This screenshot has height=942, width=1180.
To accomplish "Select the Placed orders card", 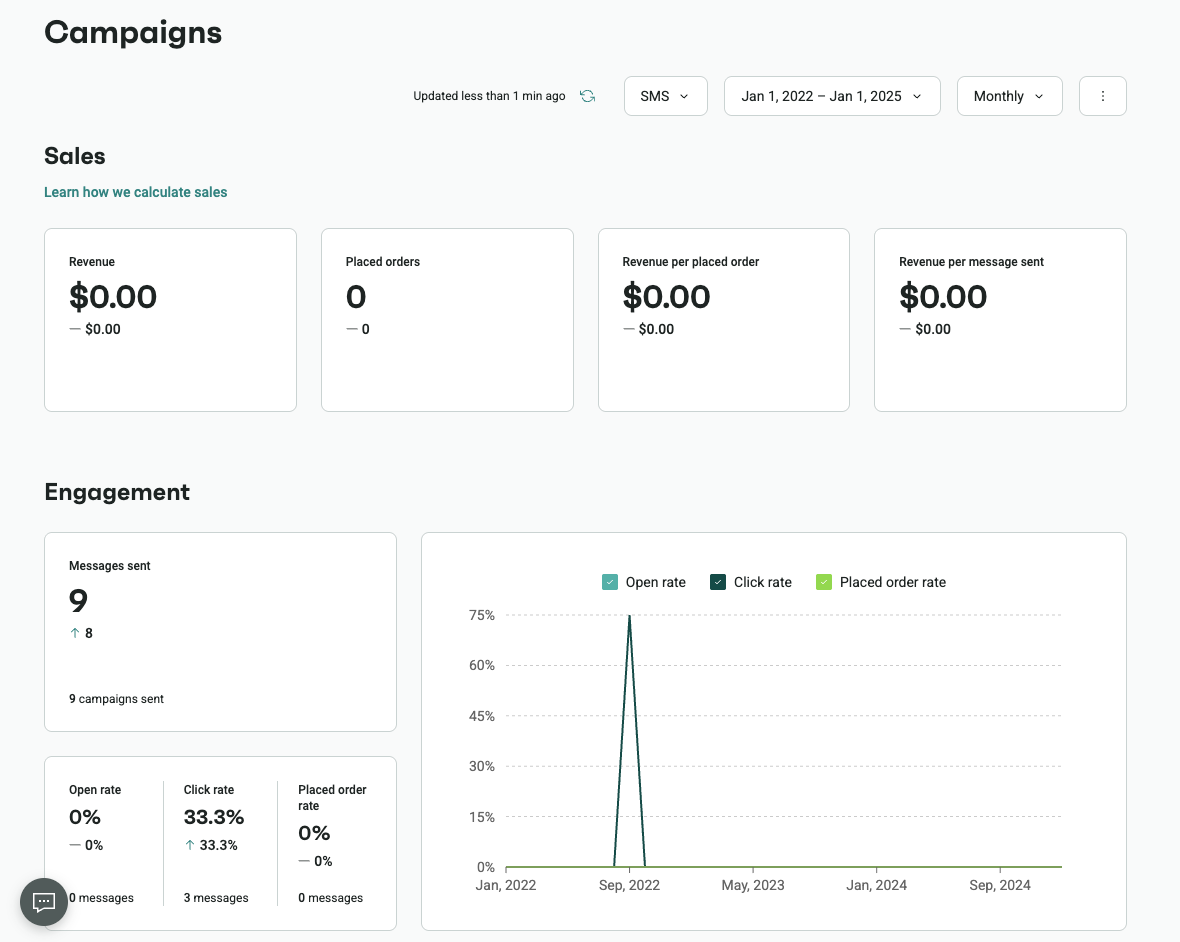I will 447,319.
